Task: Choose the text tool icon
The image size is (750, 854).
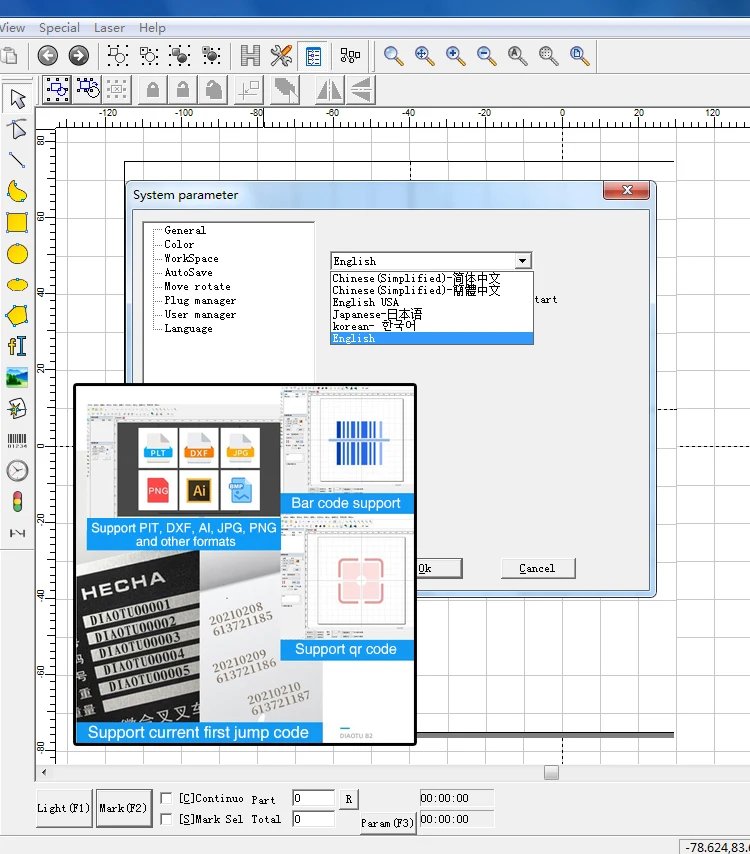Action: pos(17,346)
